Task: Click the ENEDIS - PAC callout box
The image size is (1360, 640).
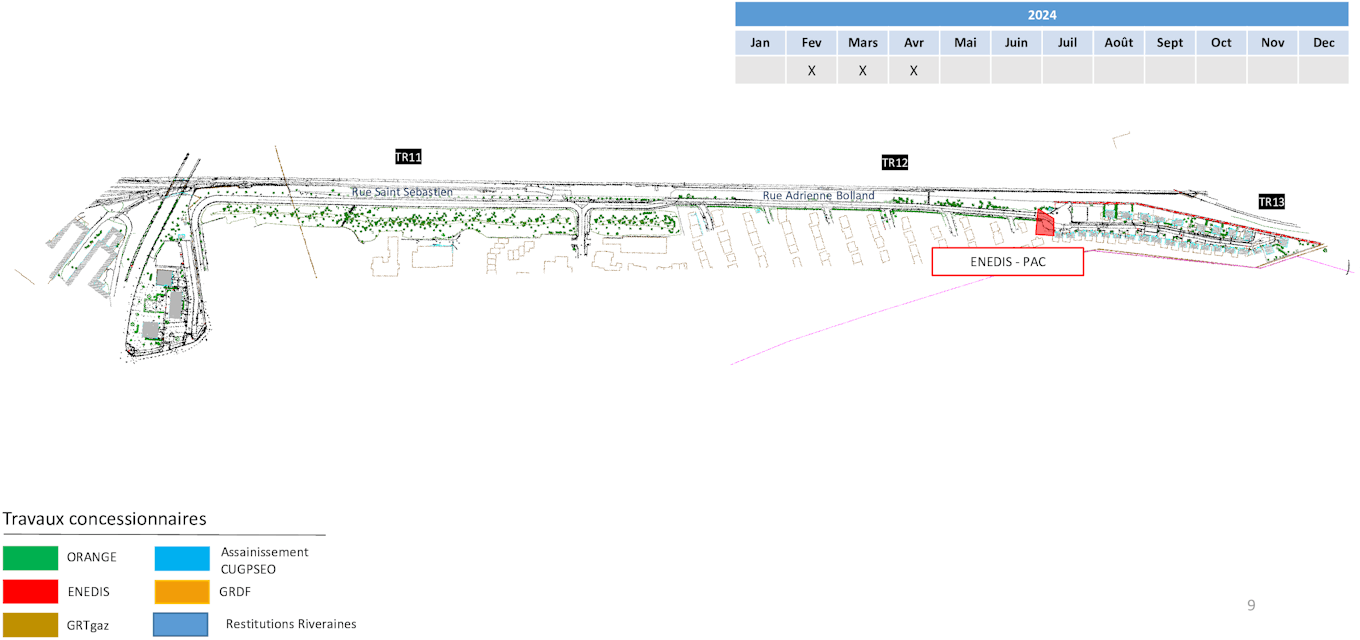Action: tap(1007, 262)
